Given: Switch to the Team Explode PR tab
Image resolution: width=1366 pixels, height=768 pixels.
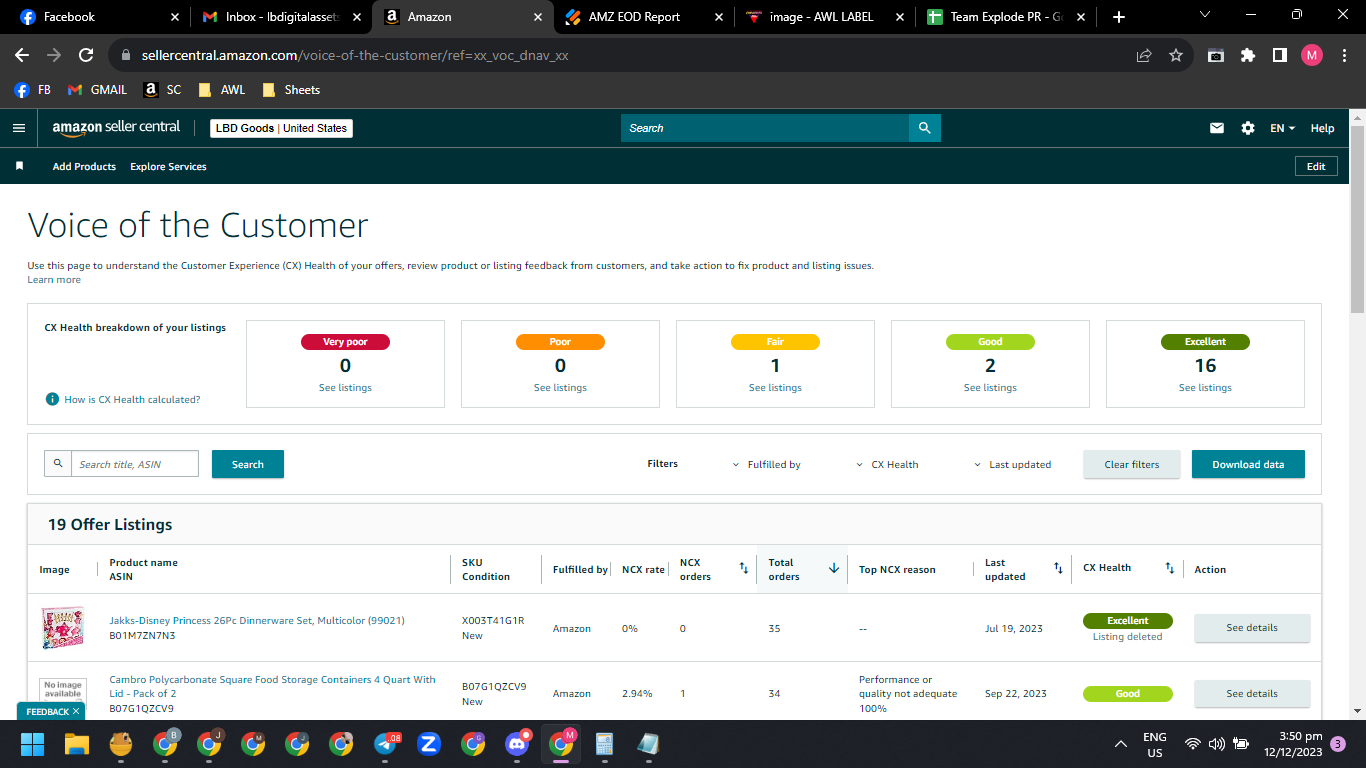Looking at the screenshot, I should coord(1007,17).
